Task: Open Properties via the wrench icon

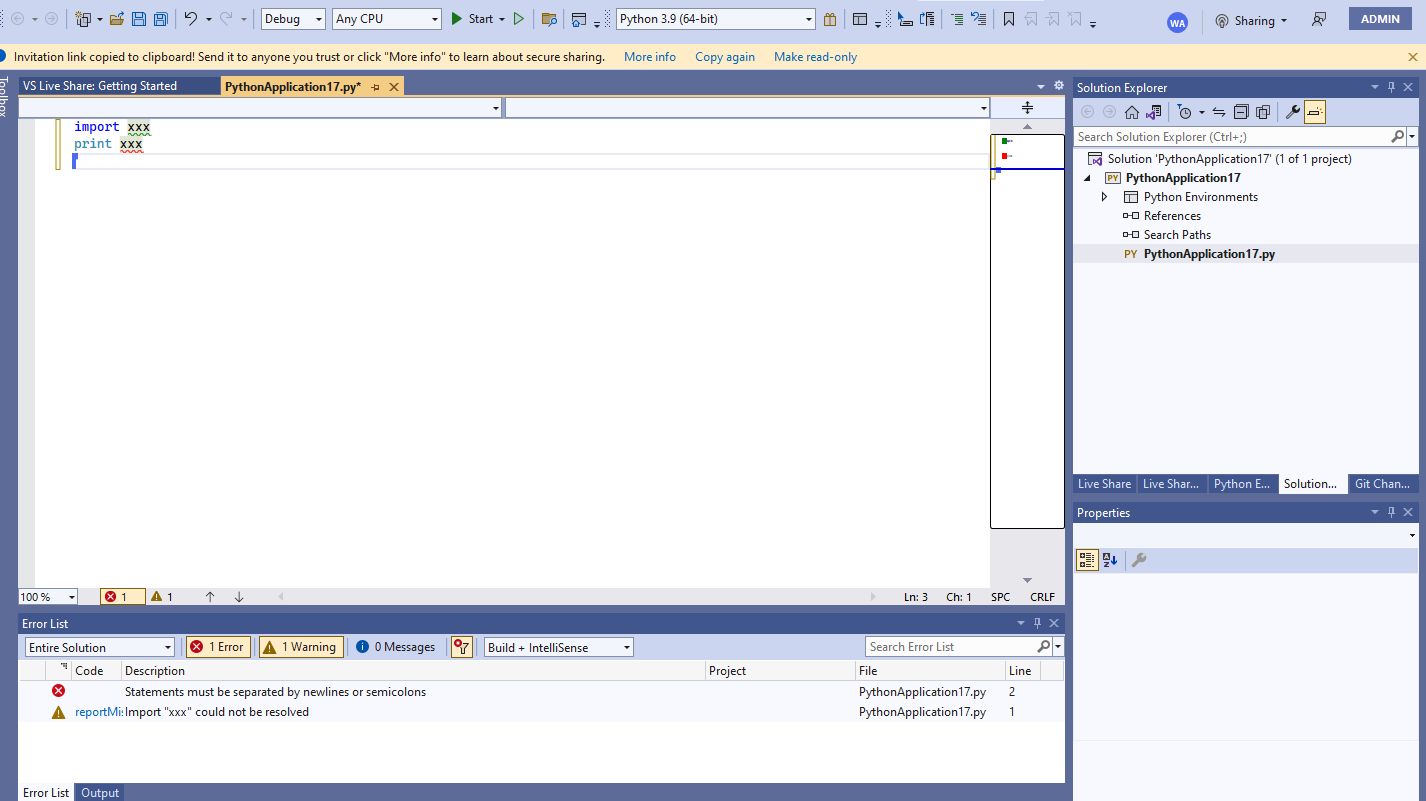Action: 1293,112
